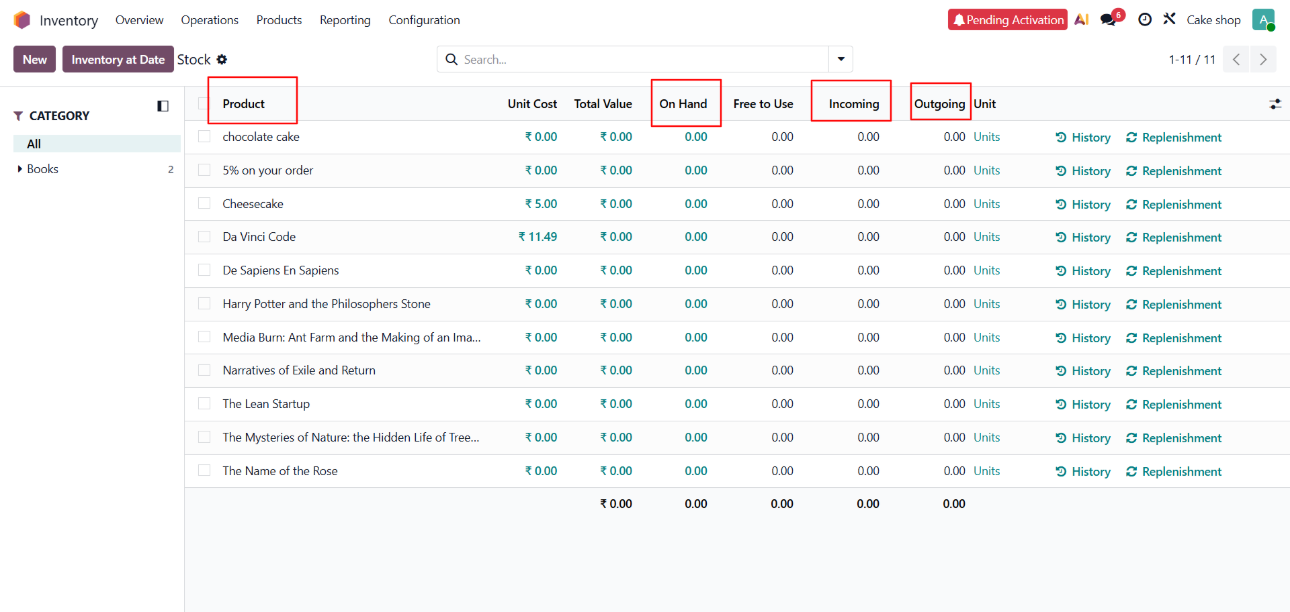Open the activities clock icon
The width and height of the screenshot is (1290, 612).
point(1145,20)
